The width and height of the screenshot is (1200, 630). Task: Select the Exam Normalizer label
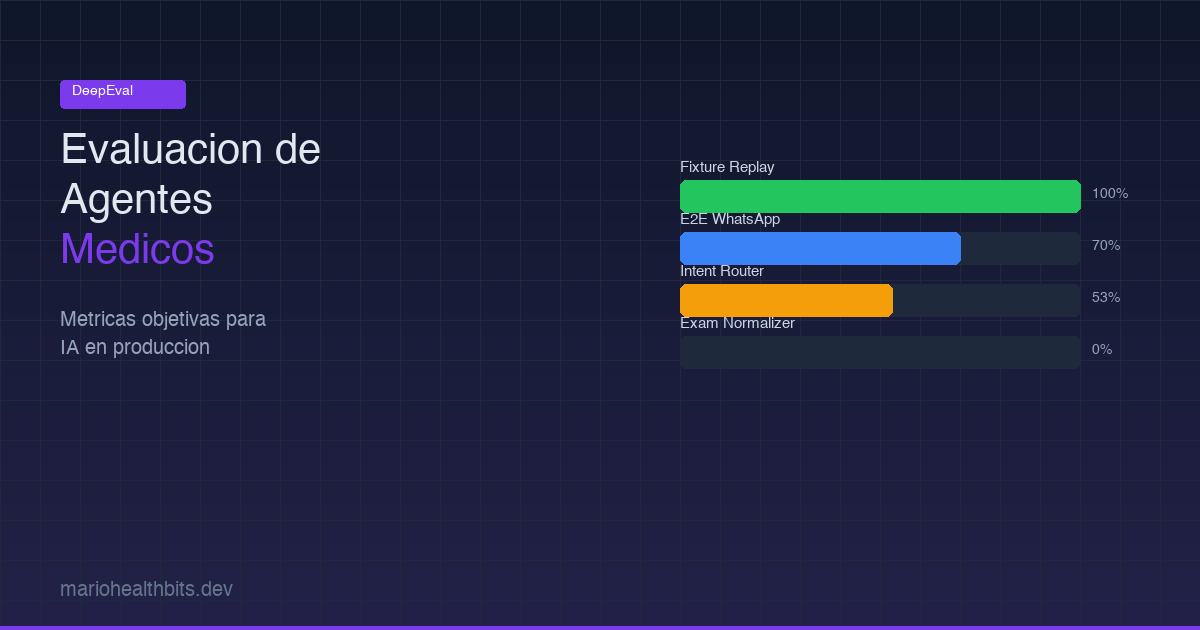[x=738, y=323]
